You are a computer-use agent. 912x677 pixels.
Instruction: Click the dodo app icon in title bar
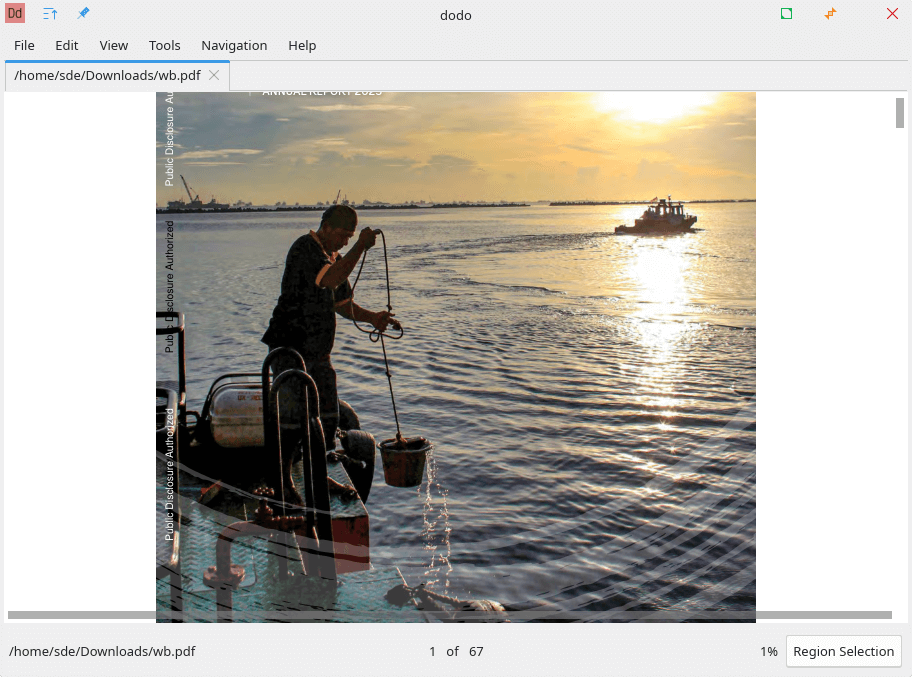(x=15, y=14)
